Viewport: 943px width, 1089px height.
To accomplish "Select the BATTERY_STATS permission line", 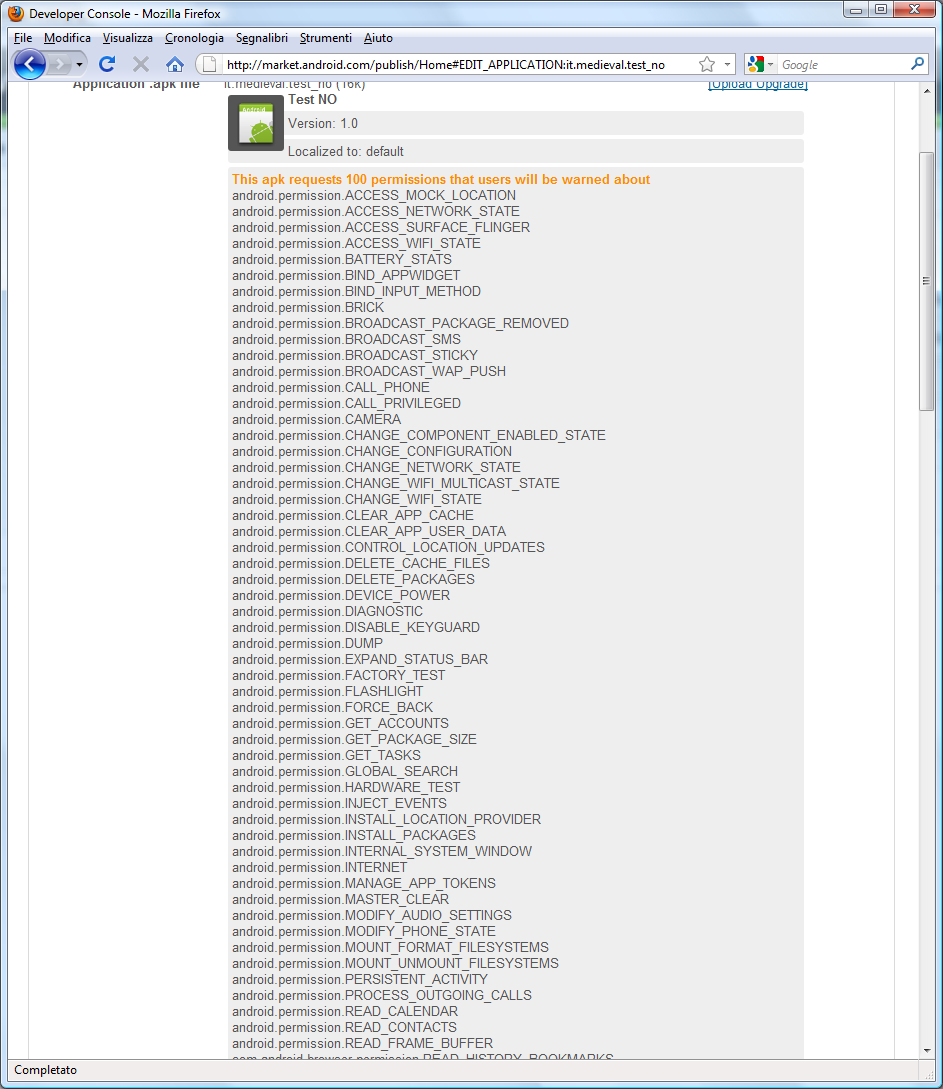I will pyautogui.click(x=342, y=260).
